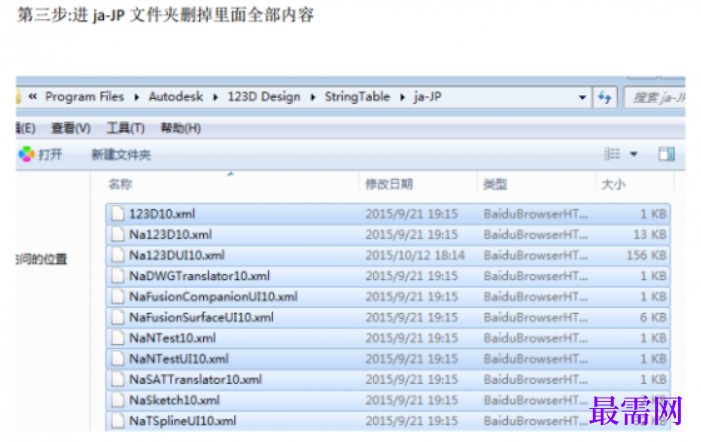
Task: Select file icon of NaSATTranslator10.xml
Action: pyautogui.click(x=118, y=379)
